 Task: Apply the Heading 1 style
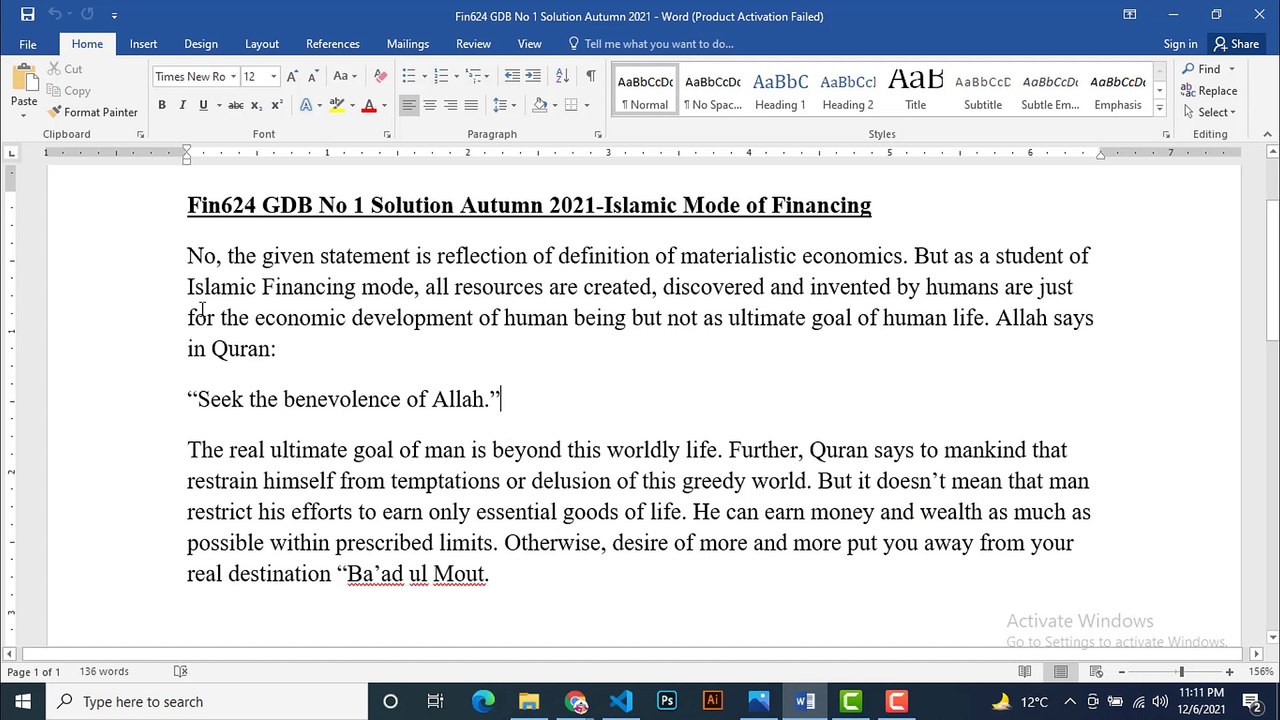coord(780,91)
